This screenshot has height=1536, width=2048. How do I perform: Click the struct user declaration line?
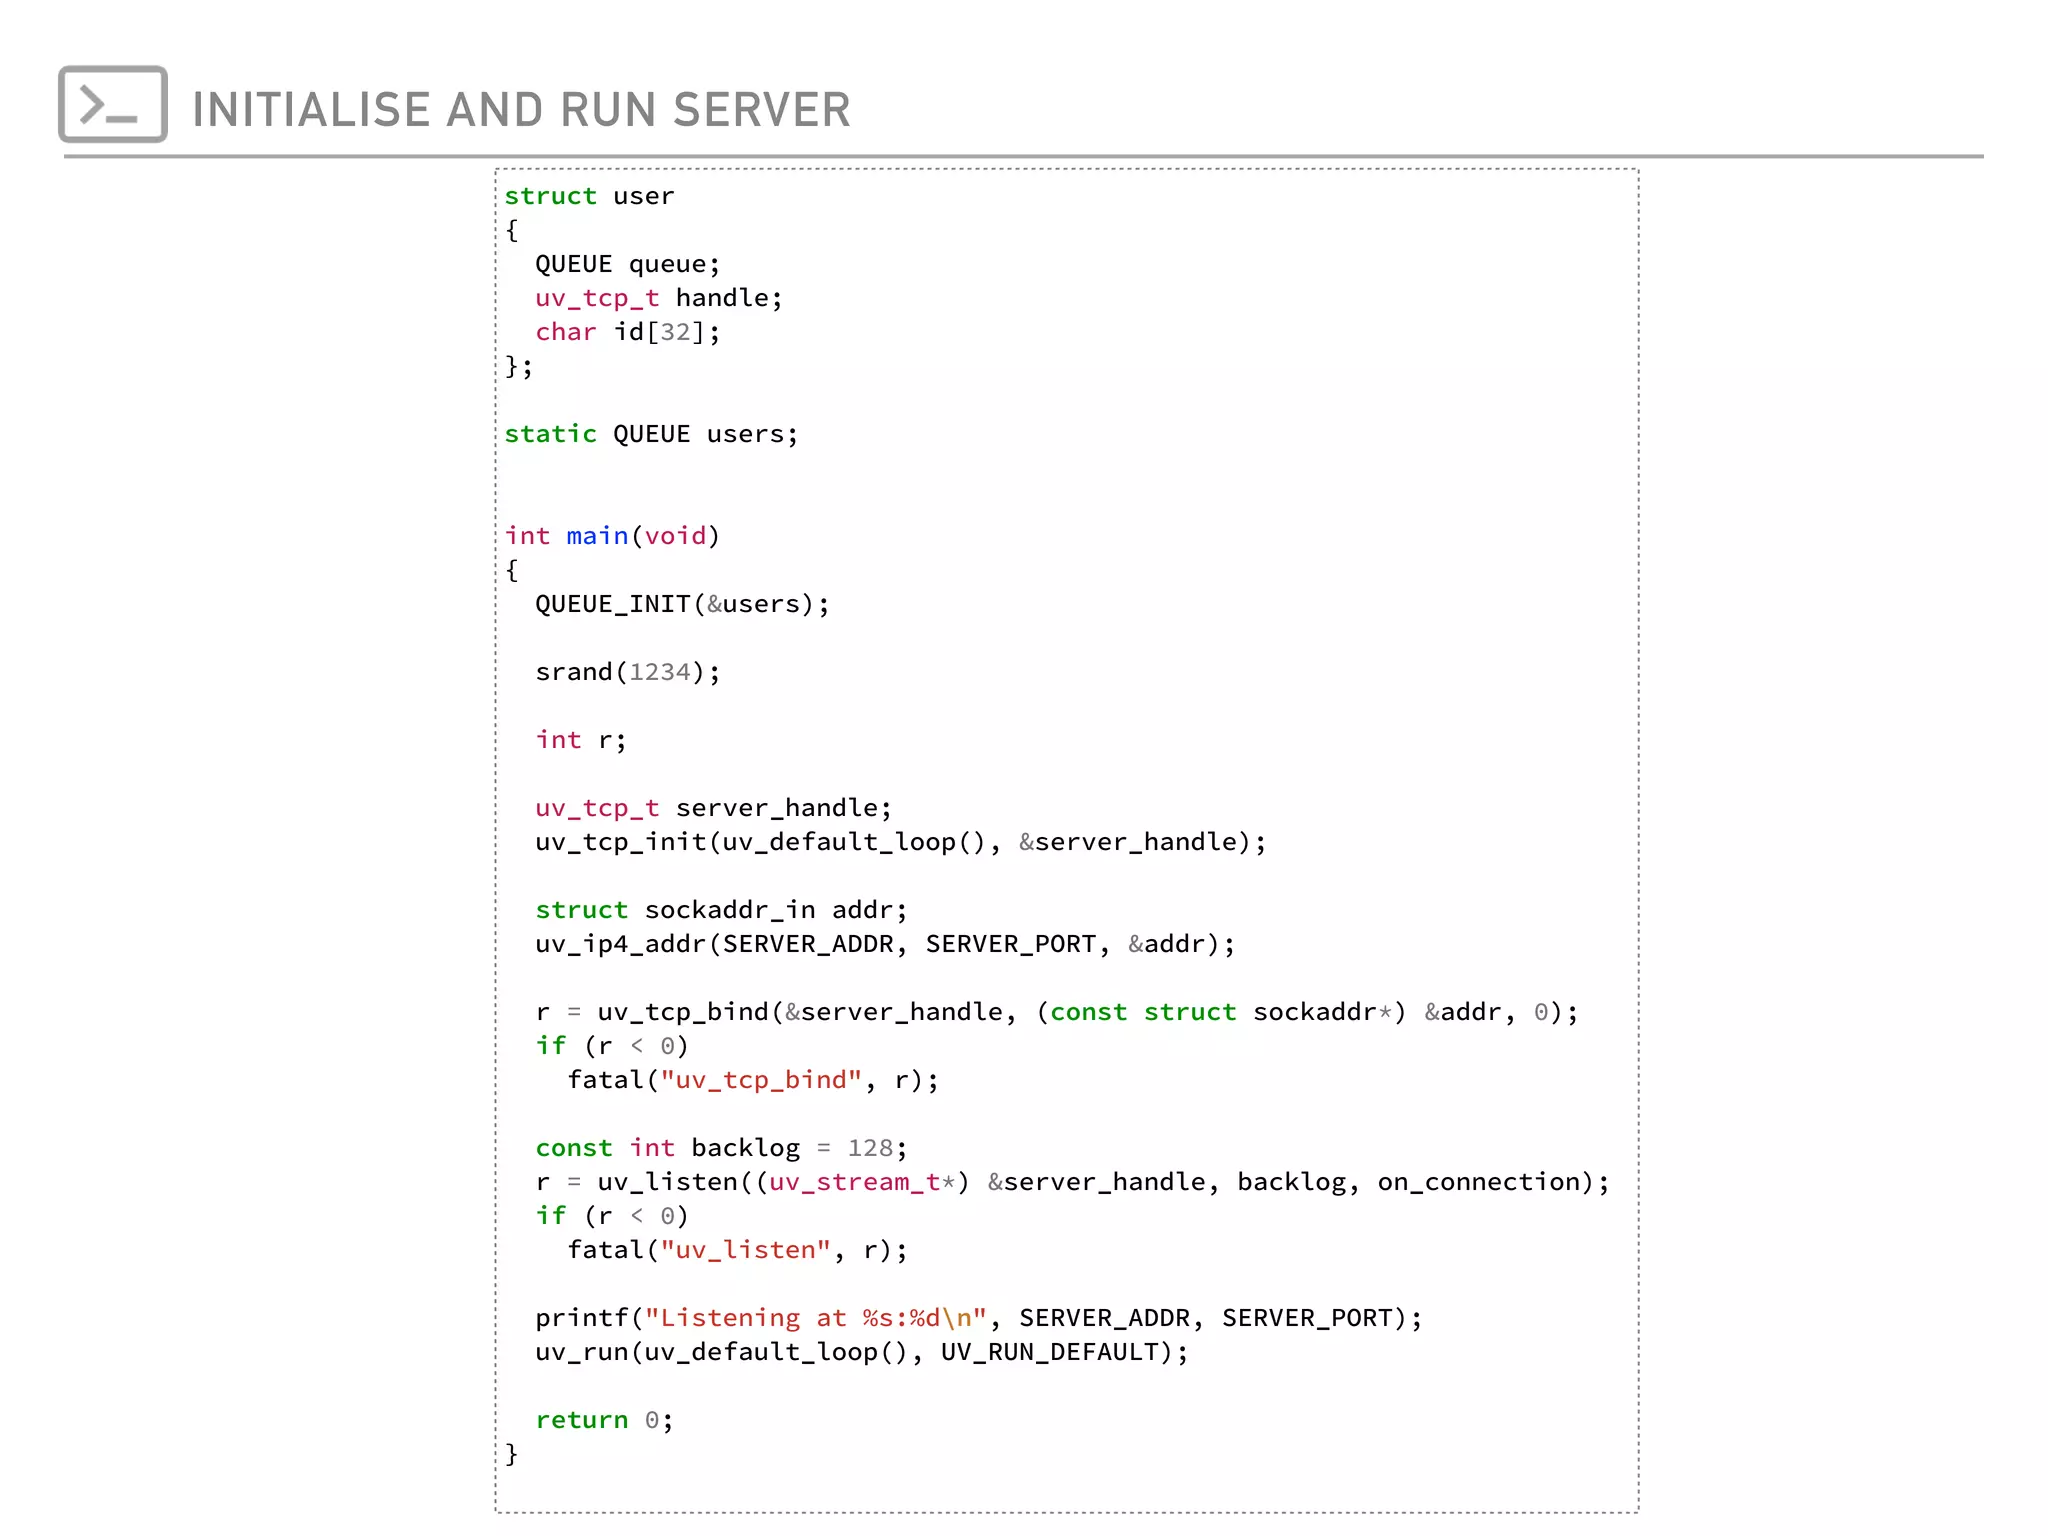(x=589, y=196)
